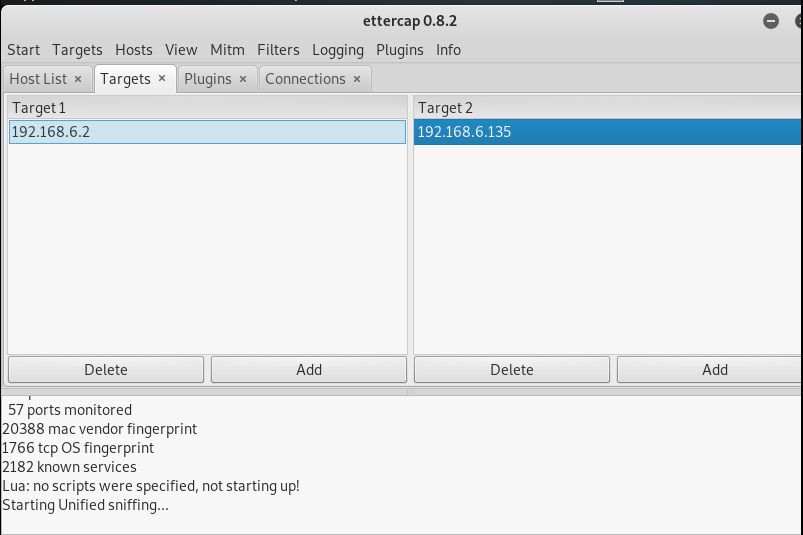Switch to the Connections tab

pos(305,79)
